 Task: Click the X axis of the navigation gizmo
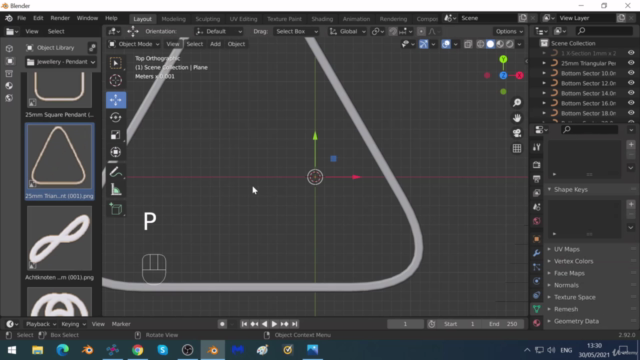pyautogui.click(x=519, y=76)
